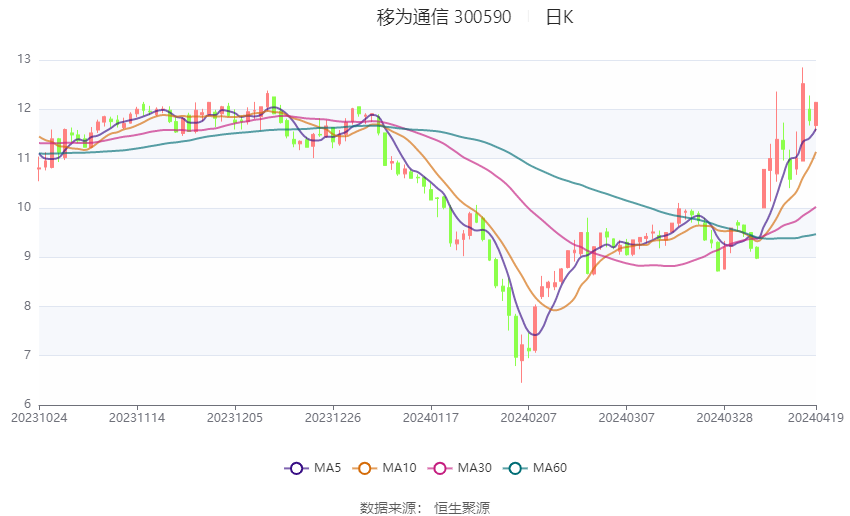This screenshot has width=850, height=516.
Task: Toggle the MA60 teal legend marker
Action: [x=515, y=468]
